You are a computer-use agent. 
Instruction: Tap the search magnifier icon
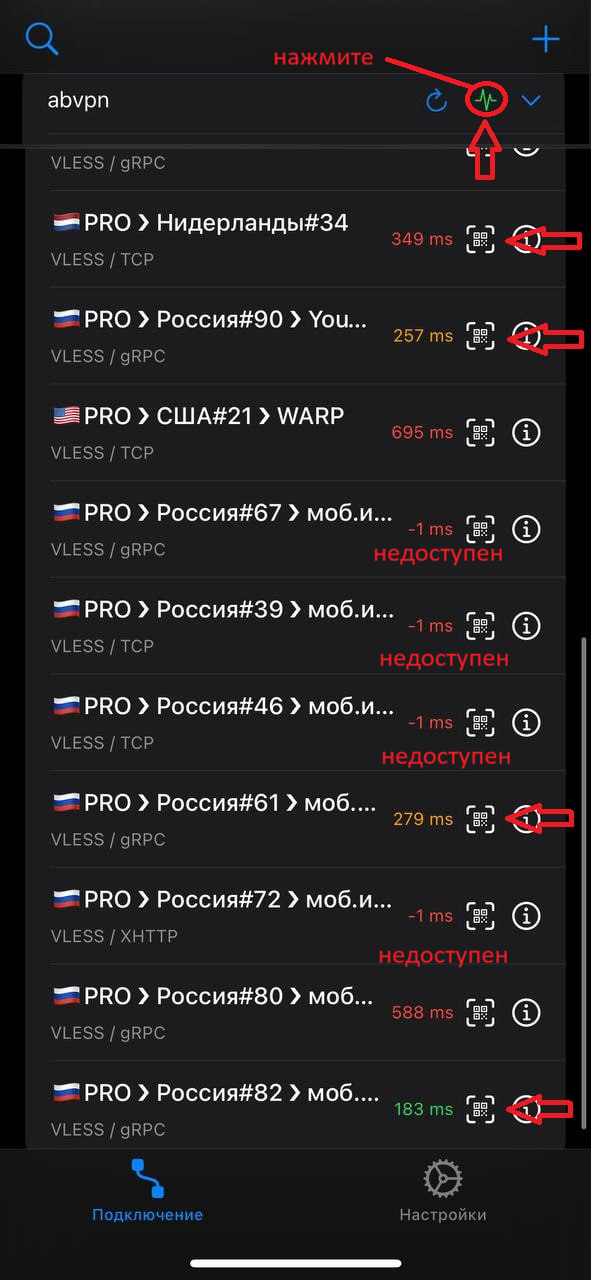pyautogui.click(x=42, y=39)
